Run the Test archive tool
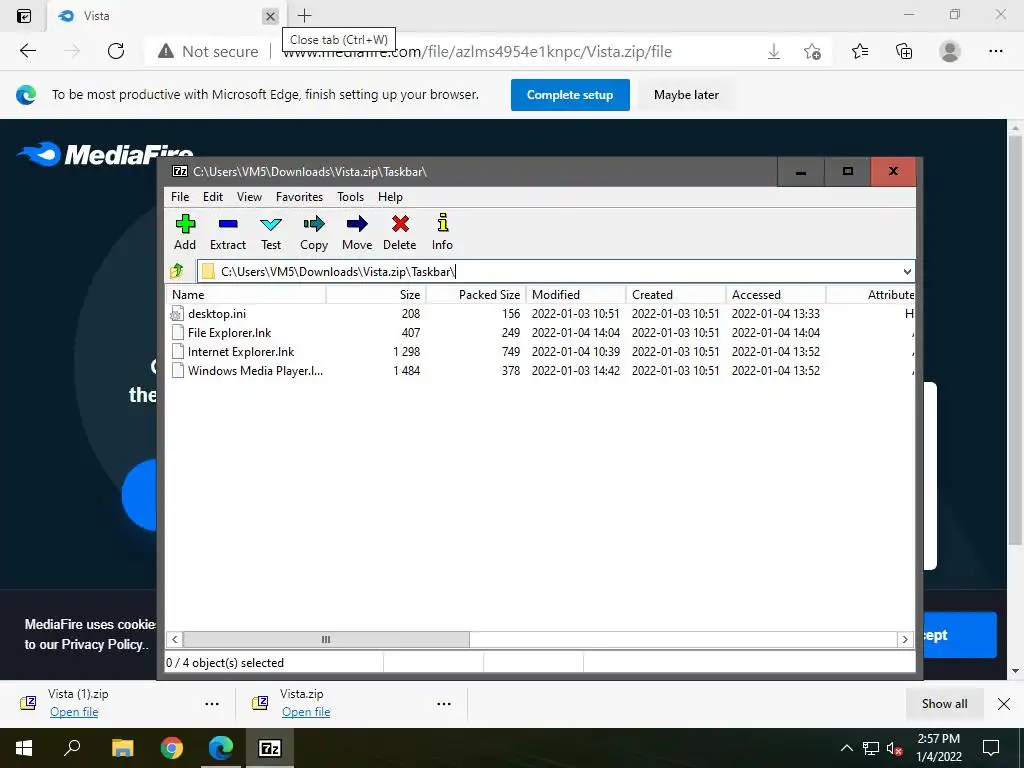This screenshot has height=768, width=1024. click(271, 224)
